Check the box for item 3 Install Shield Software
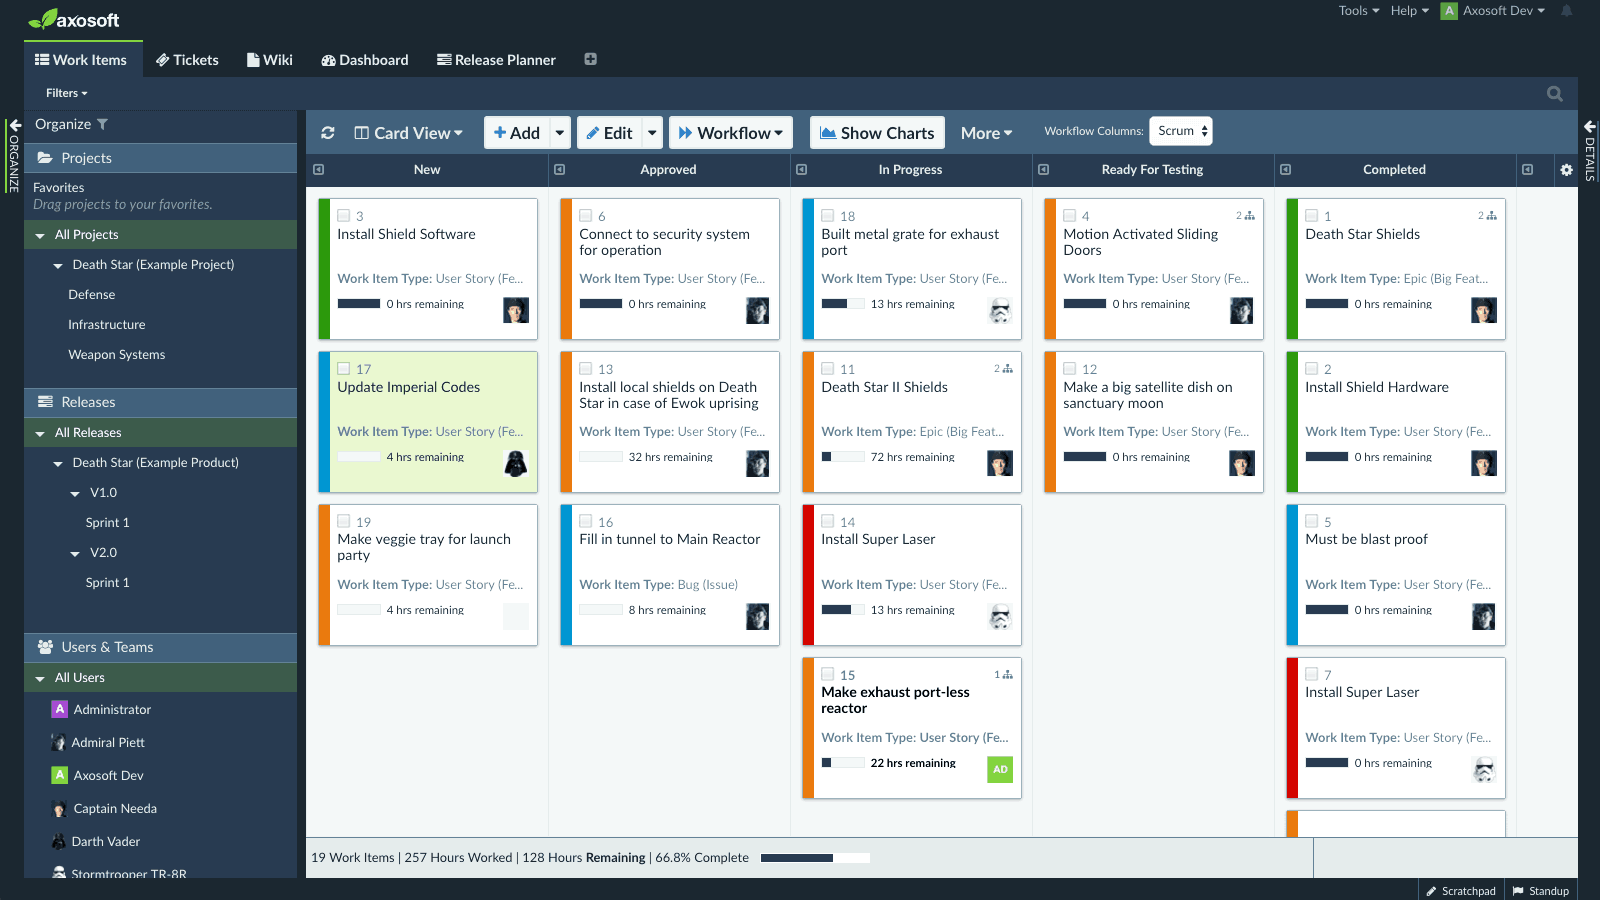Screen dimensions: 1600x900 pos(344,216)
